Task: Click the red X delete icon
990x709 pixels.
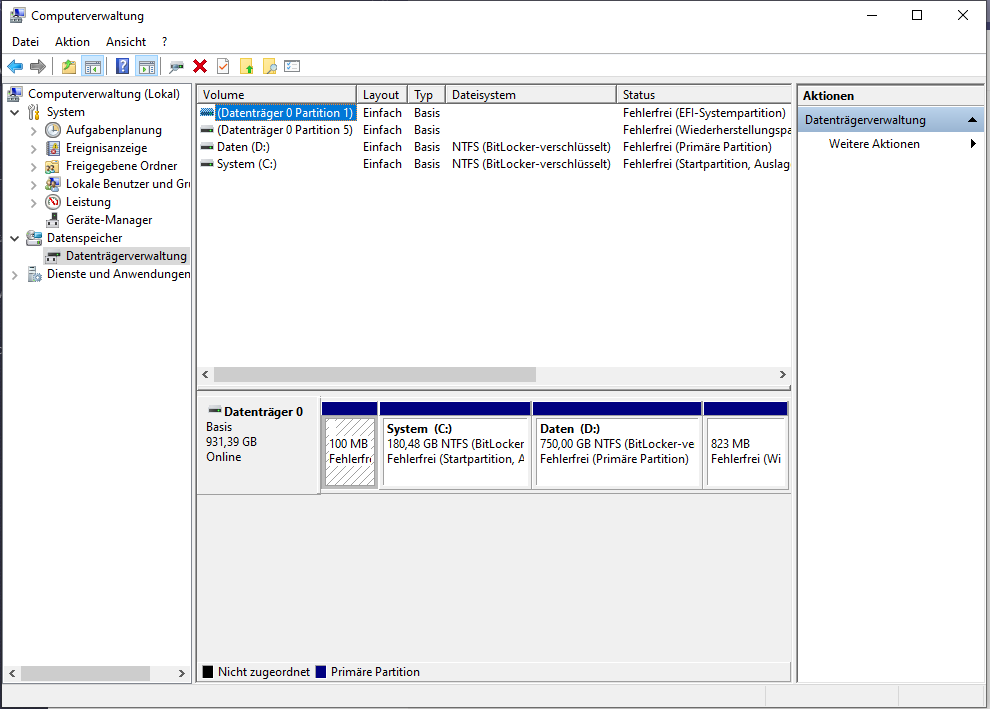Action: (200, 66)
